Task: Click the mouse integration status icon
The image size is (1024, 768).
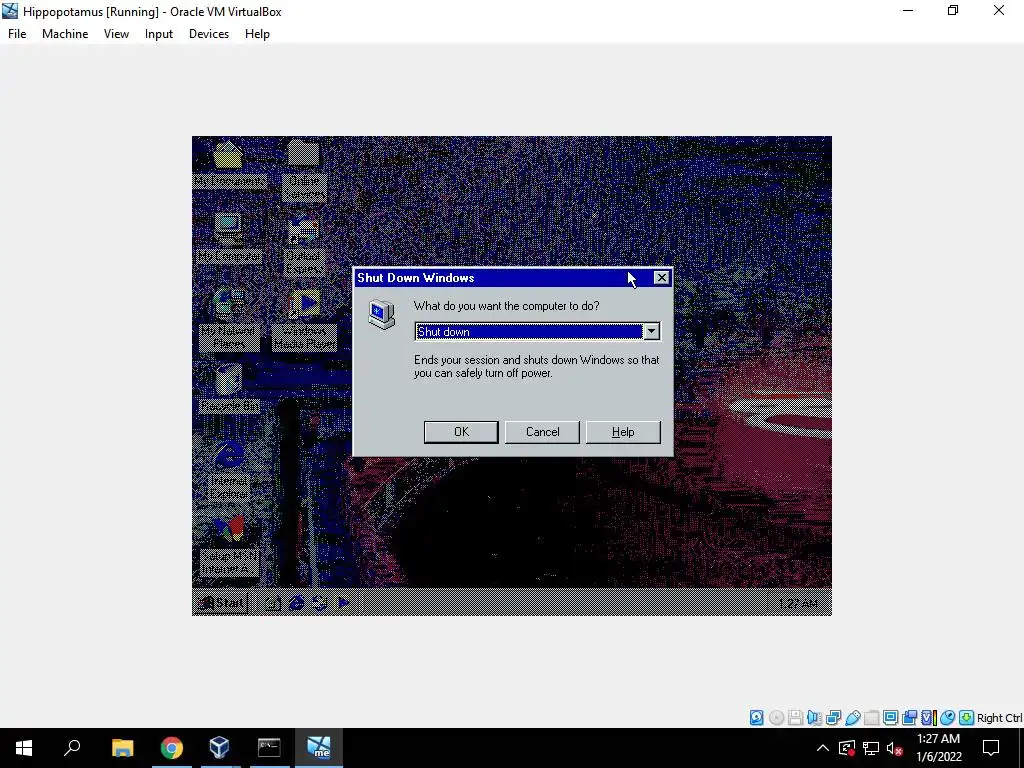Action: click(x=947, y=718)
